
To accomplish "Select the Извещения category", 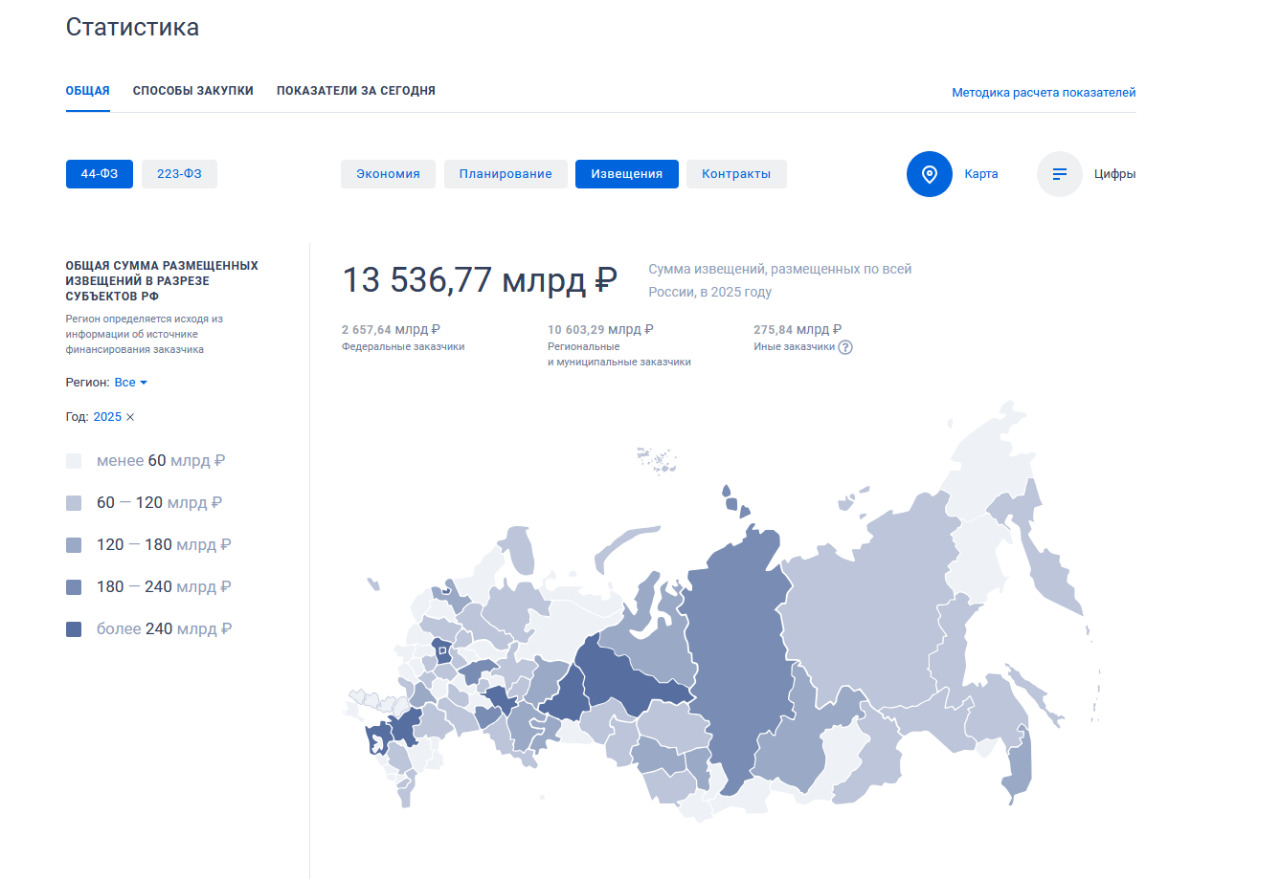I will [626, 174].
